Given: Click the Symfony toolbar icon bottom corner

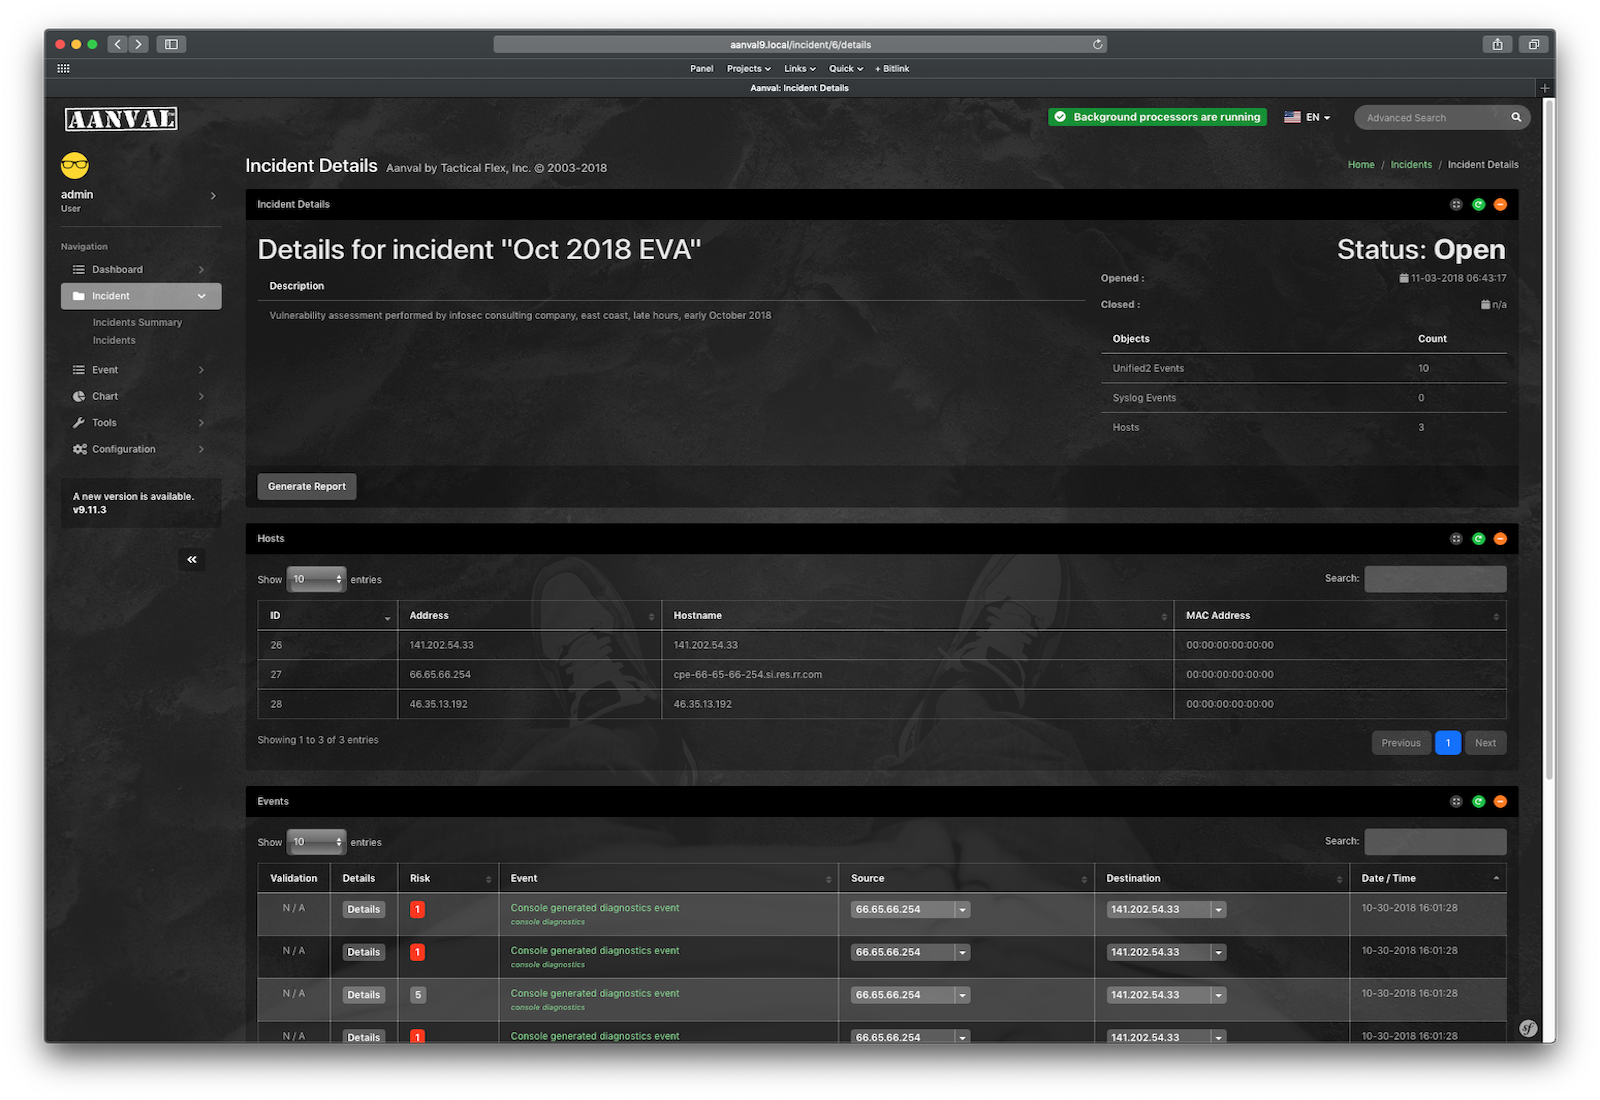Looking at the screenshot, I should (x=1528, y=1028).
